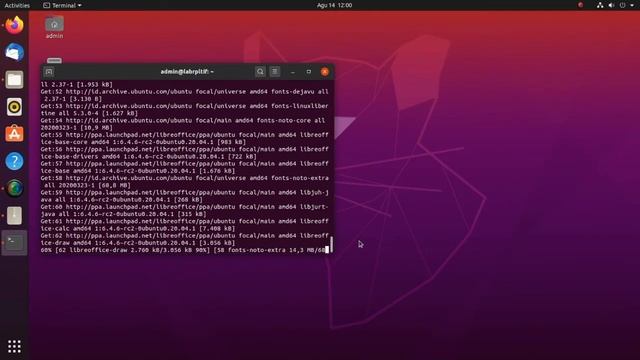This screenshot has width=640, height=360.
Task: Open the Activities overview
Action: click(x=17, y=5)
